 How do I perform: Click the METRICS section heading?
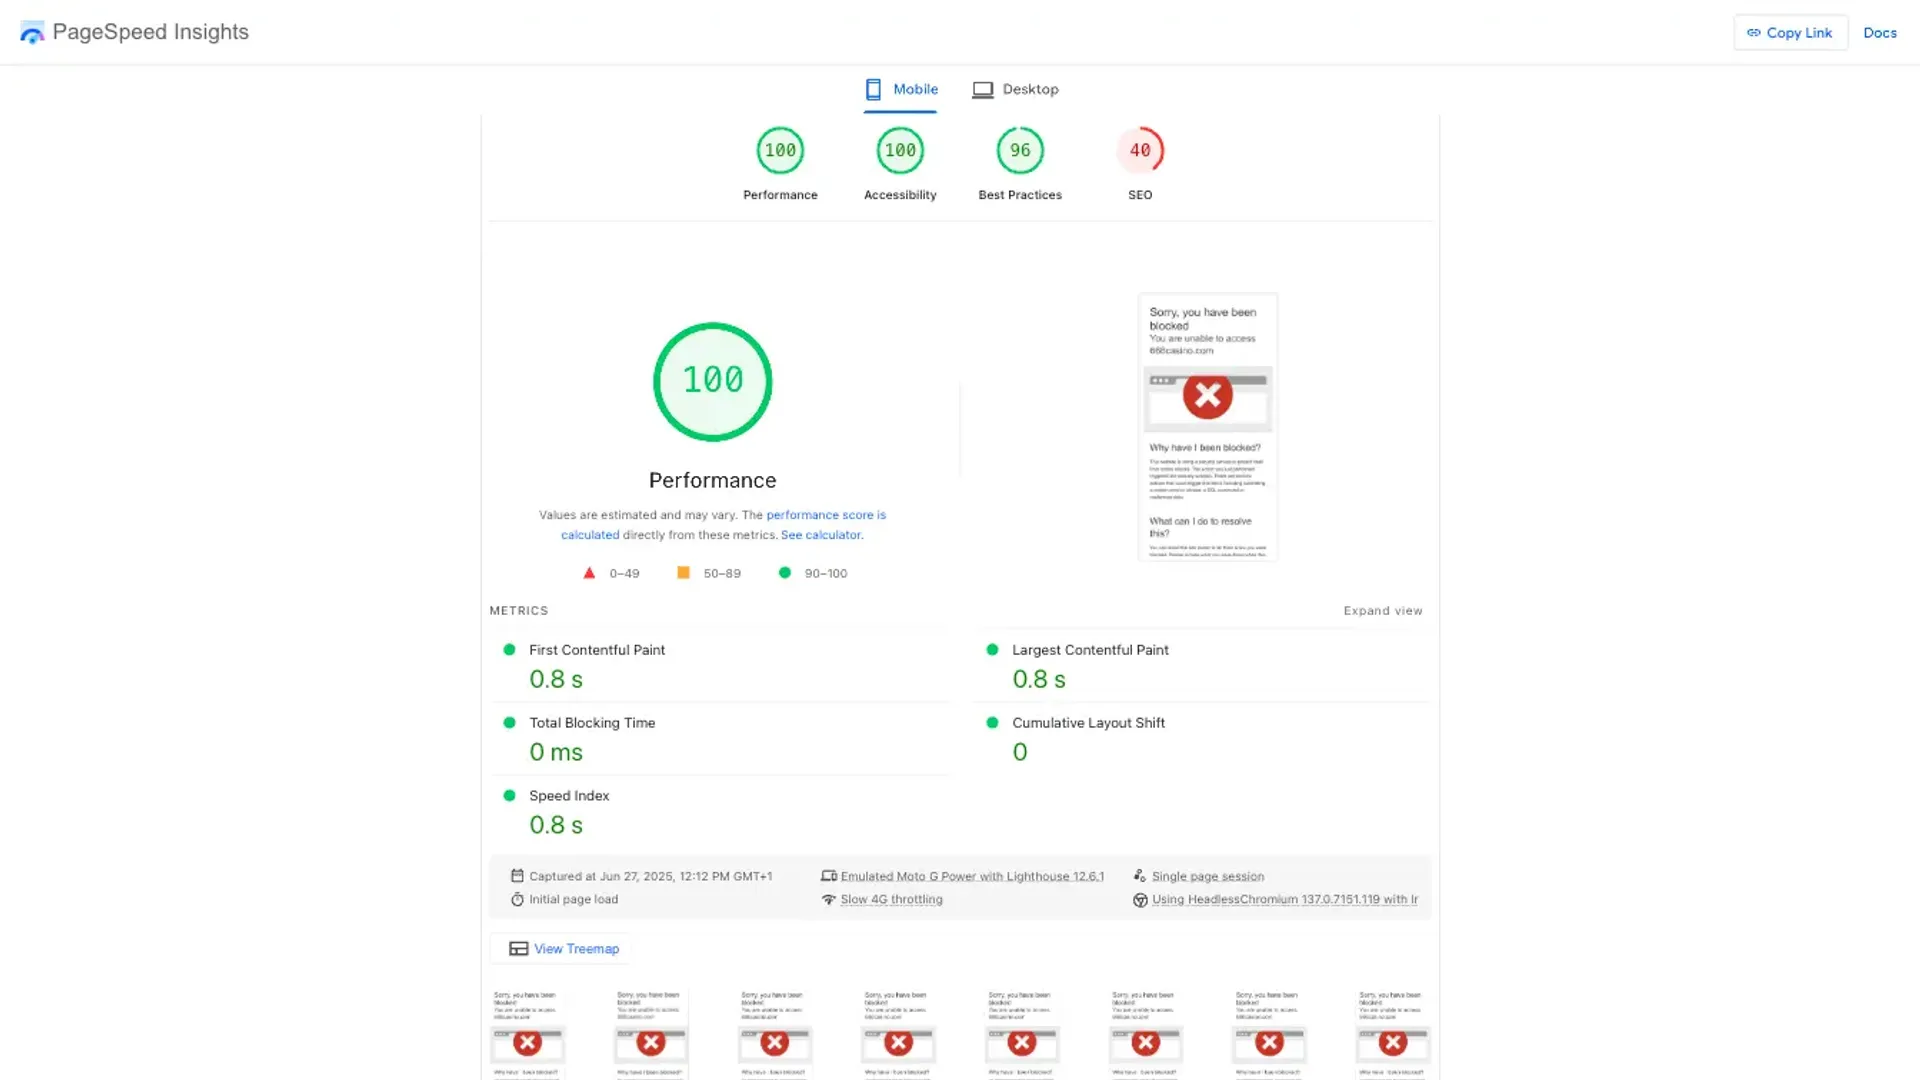pyautogui.click(x=518, y=611)
